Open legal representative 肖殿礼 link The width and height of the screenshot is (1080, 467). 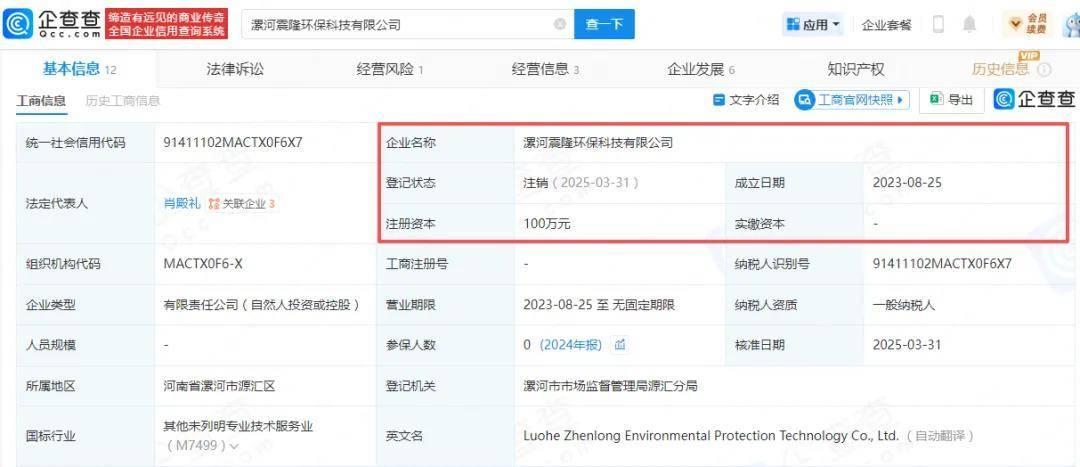[182, 203]
